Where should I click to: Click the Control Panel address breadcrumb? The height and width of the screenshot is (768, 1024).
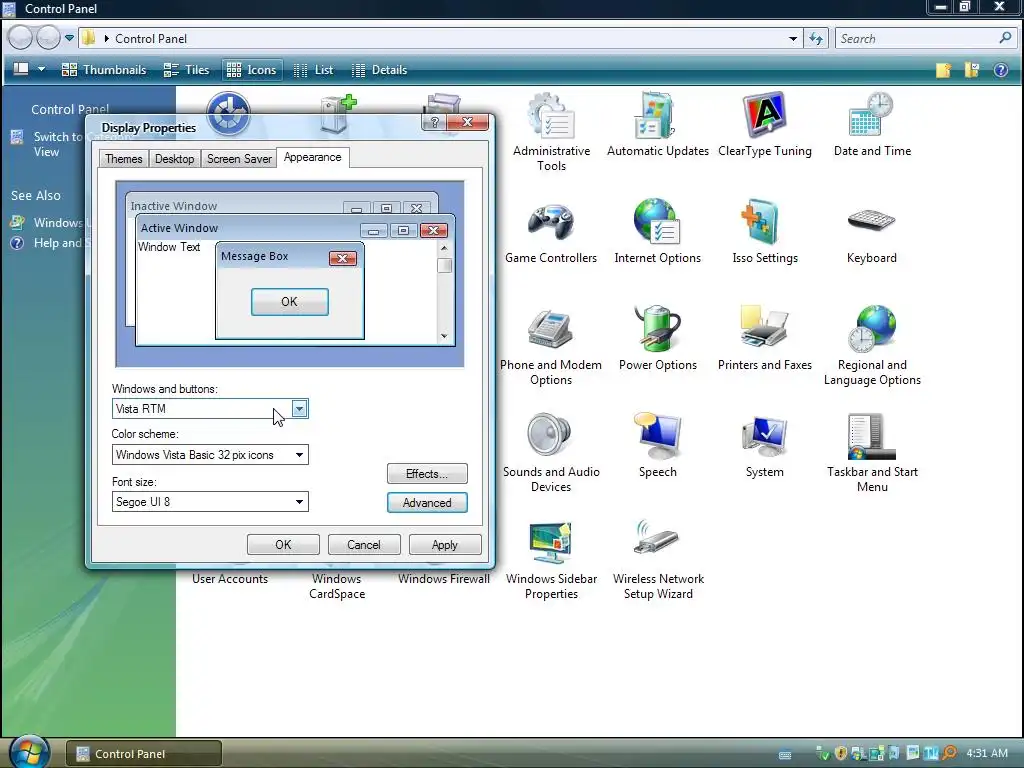[151, 39]
